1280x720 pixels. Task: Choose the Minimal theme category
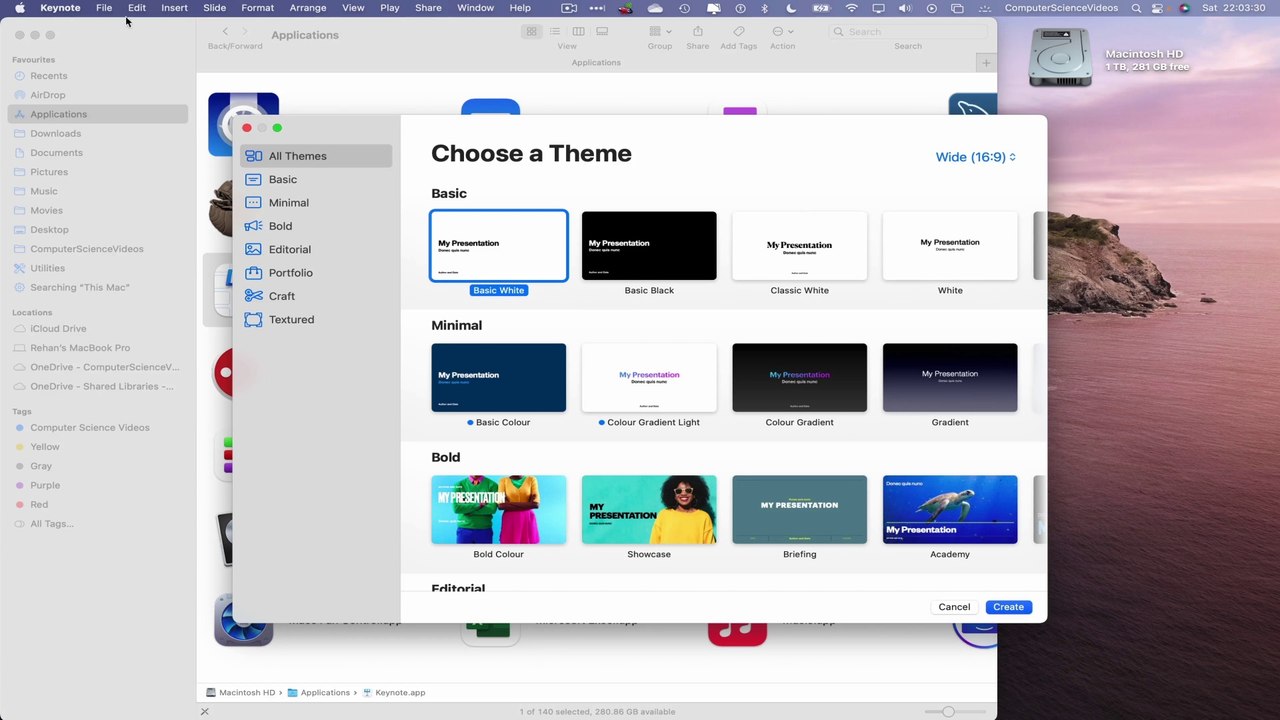click(316, 202)
